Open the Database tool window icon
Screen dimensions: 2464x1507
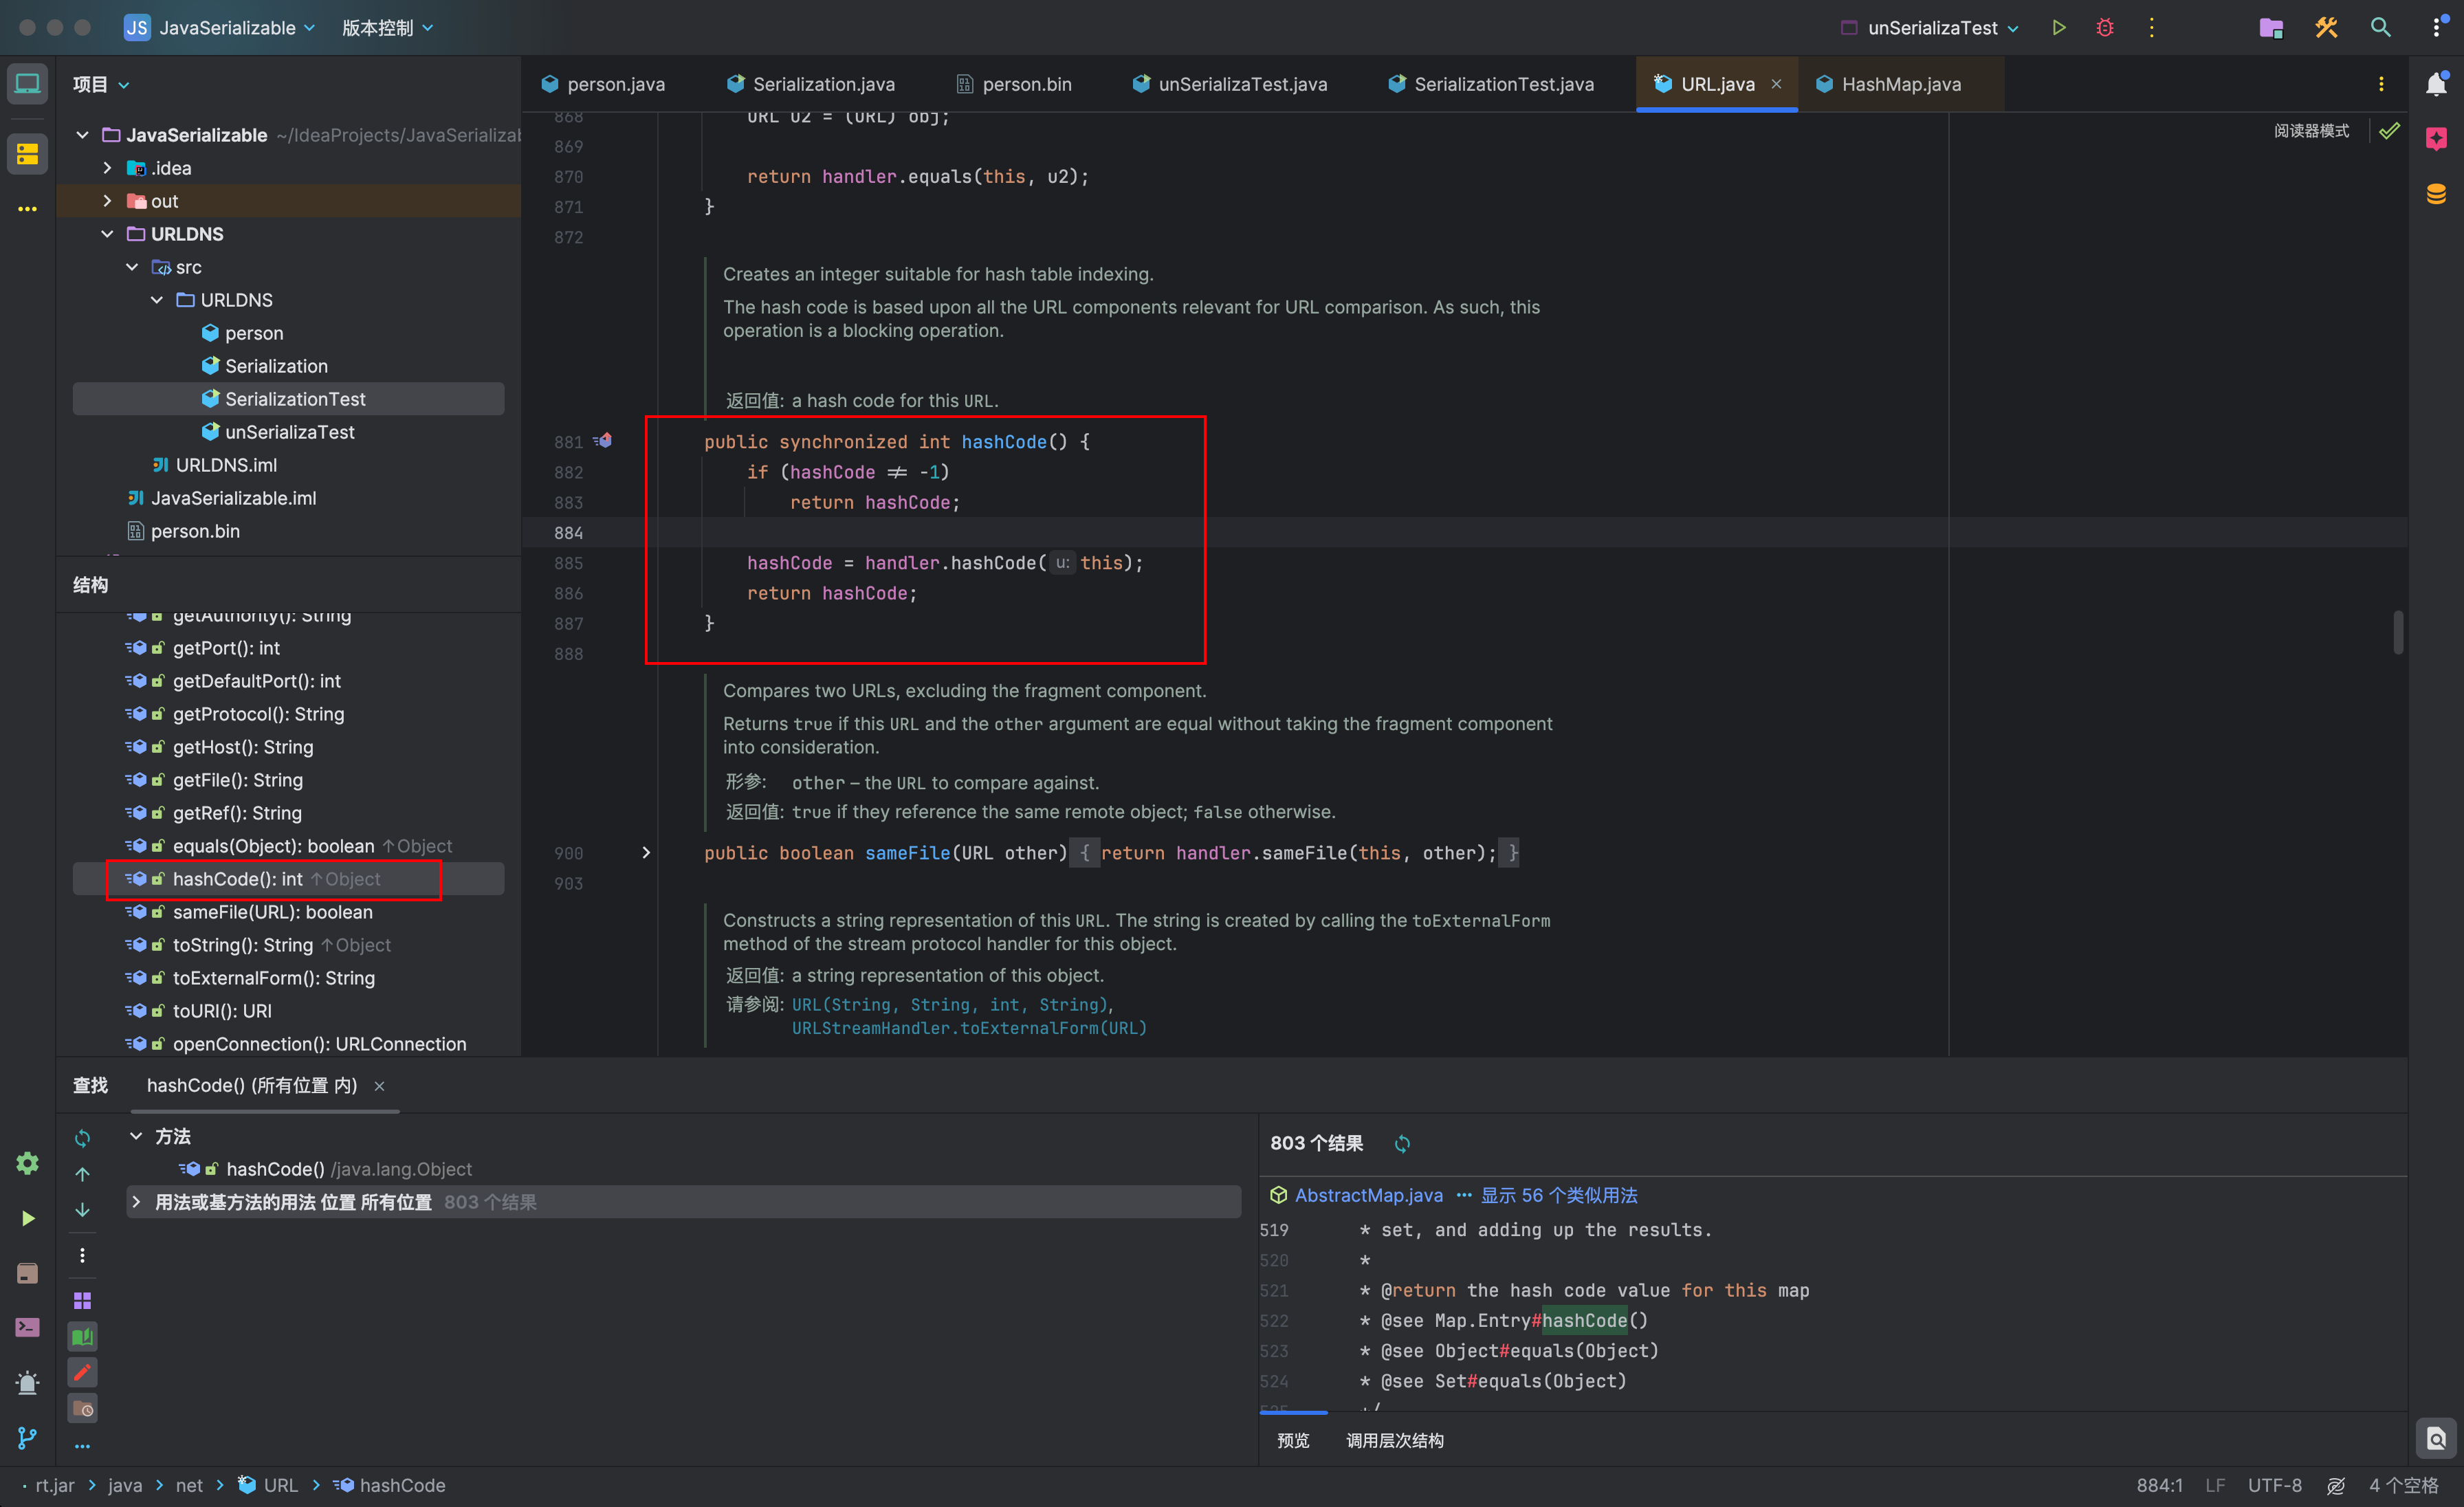[2436, 194]
